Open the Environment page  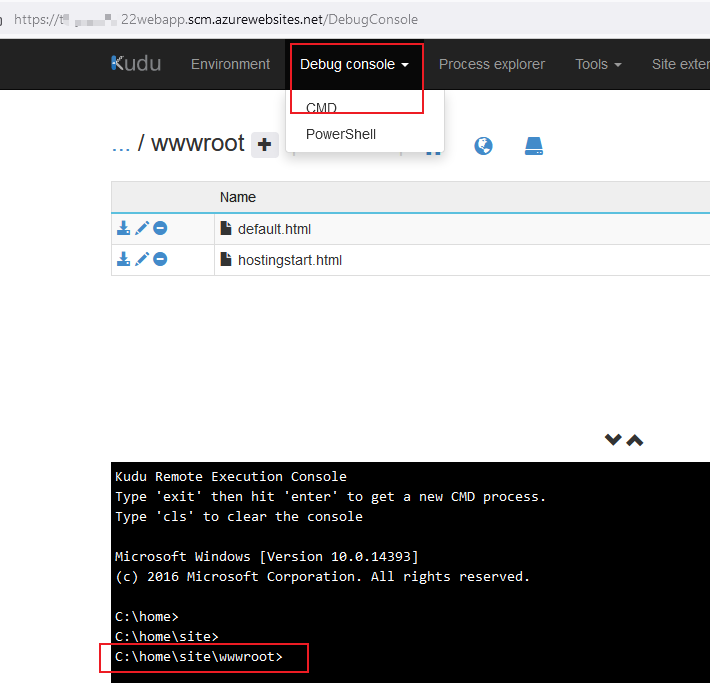230,64
